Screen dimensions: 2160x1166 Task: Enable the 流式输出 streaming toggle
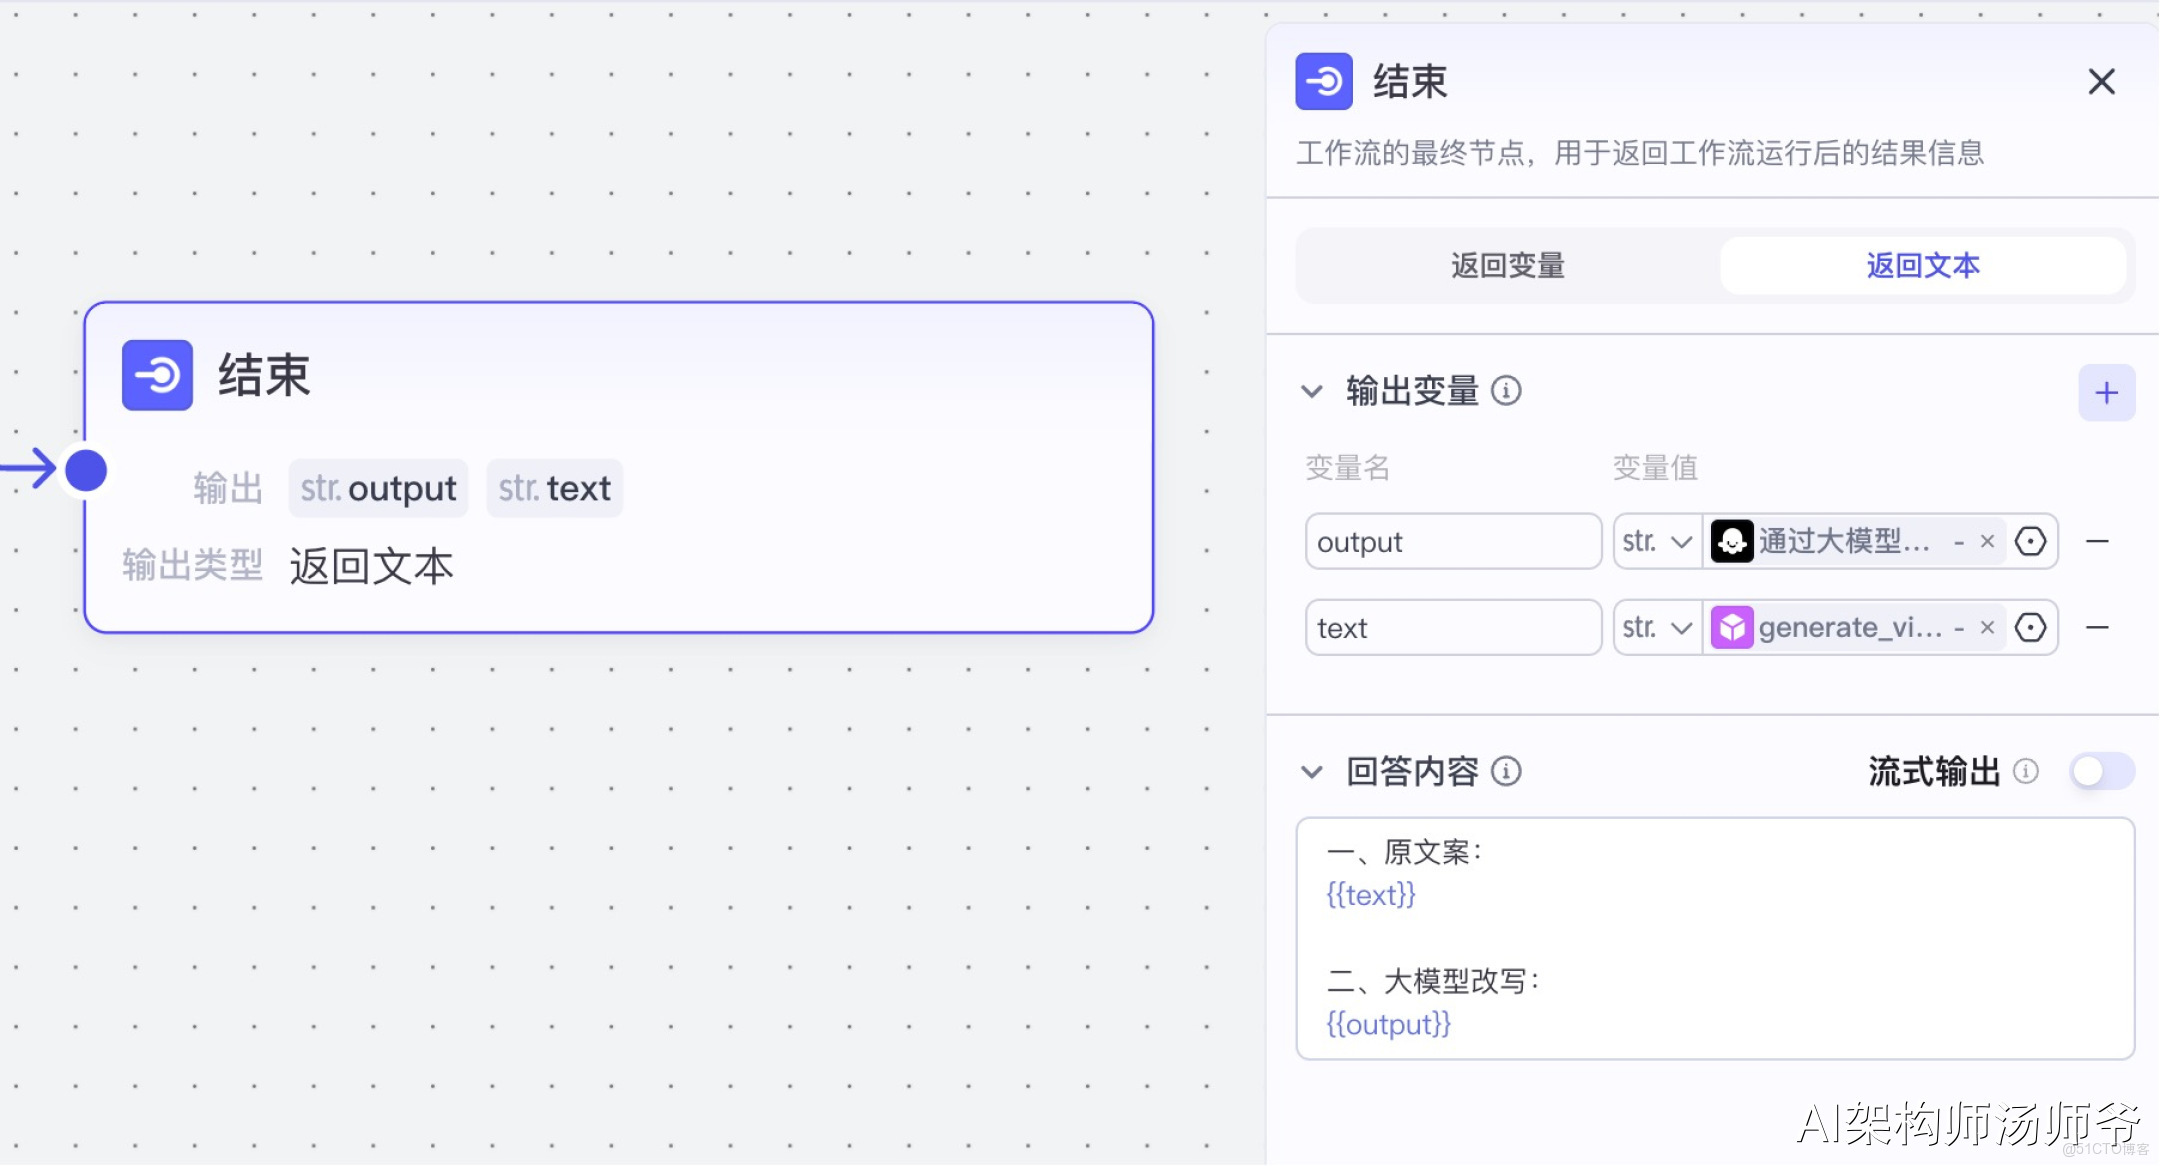[2101, 771]
